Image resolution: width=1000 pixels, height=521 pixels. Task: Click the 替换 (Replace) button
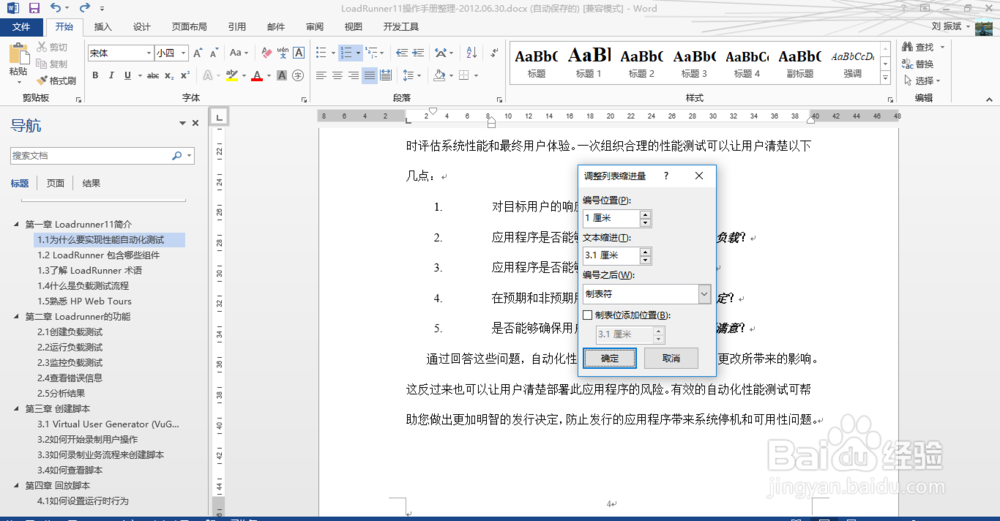[918, 64]
